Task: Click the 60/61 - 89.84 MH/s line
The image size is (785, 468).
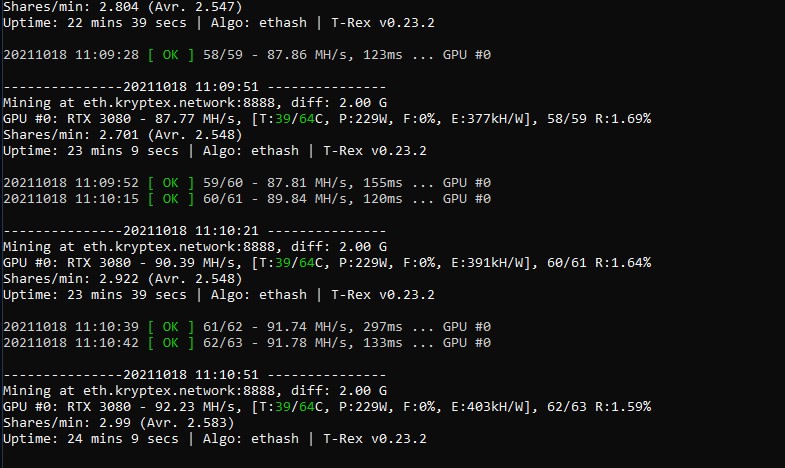Action: coord(247,199)
